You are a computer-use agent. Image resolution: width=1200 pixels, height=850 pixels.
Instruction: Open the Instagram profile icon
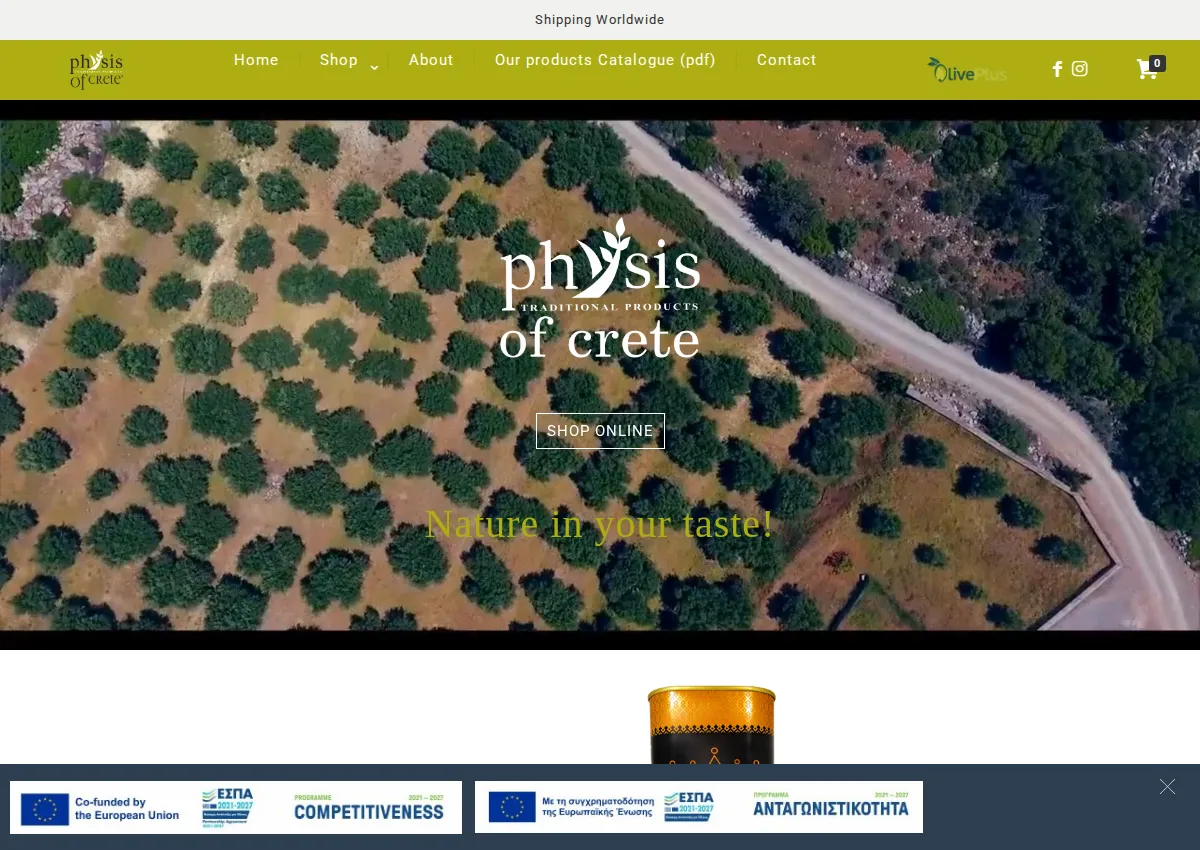[1080, 69]
